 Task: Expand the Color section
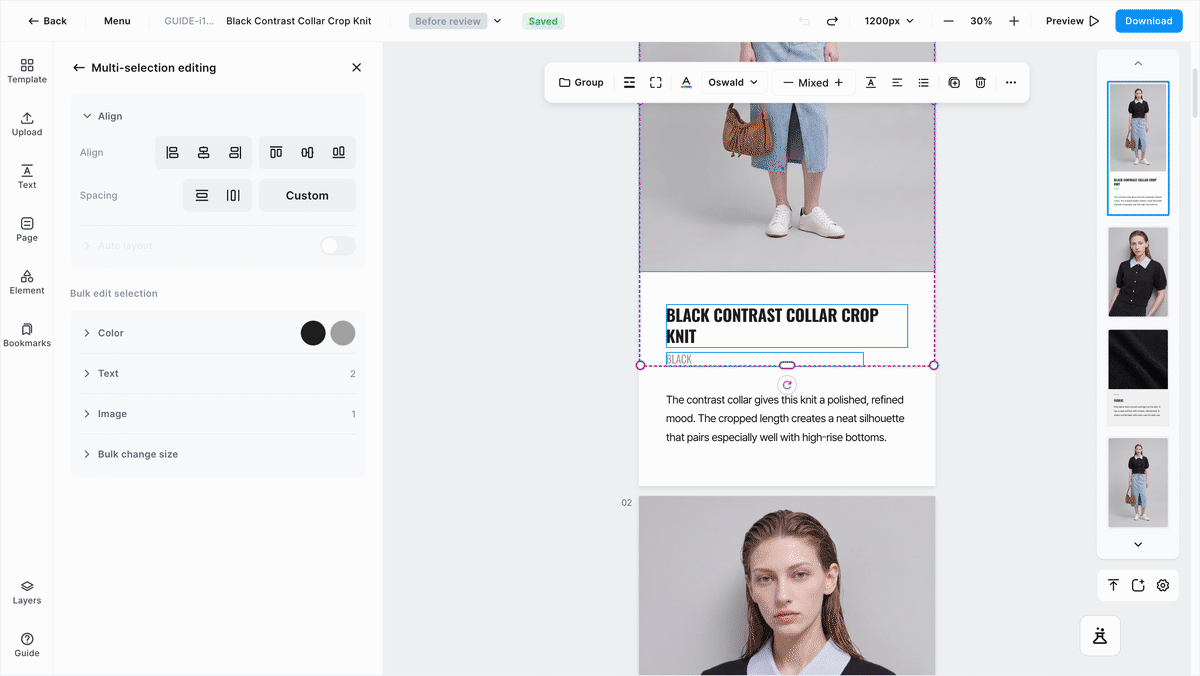point(218,333)
